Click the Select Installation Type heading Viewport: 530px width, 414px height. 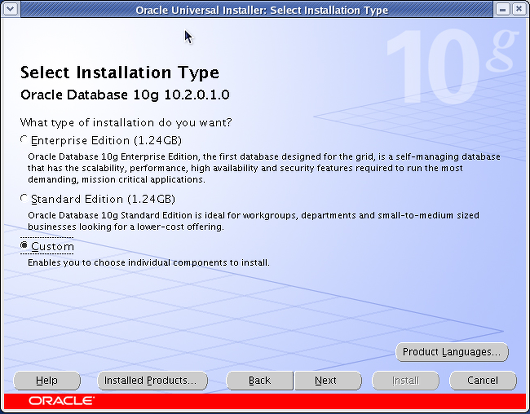[120, 73]
